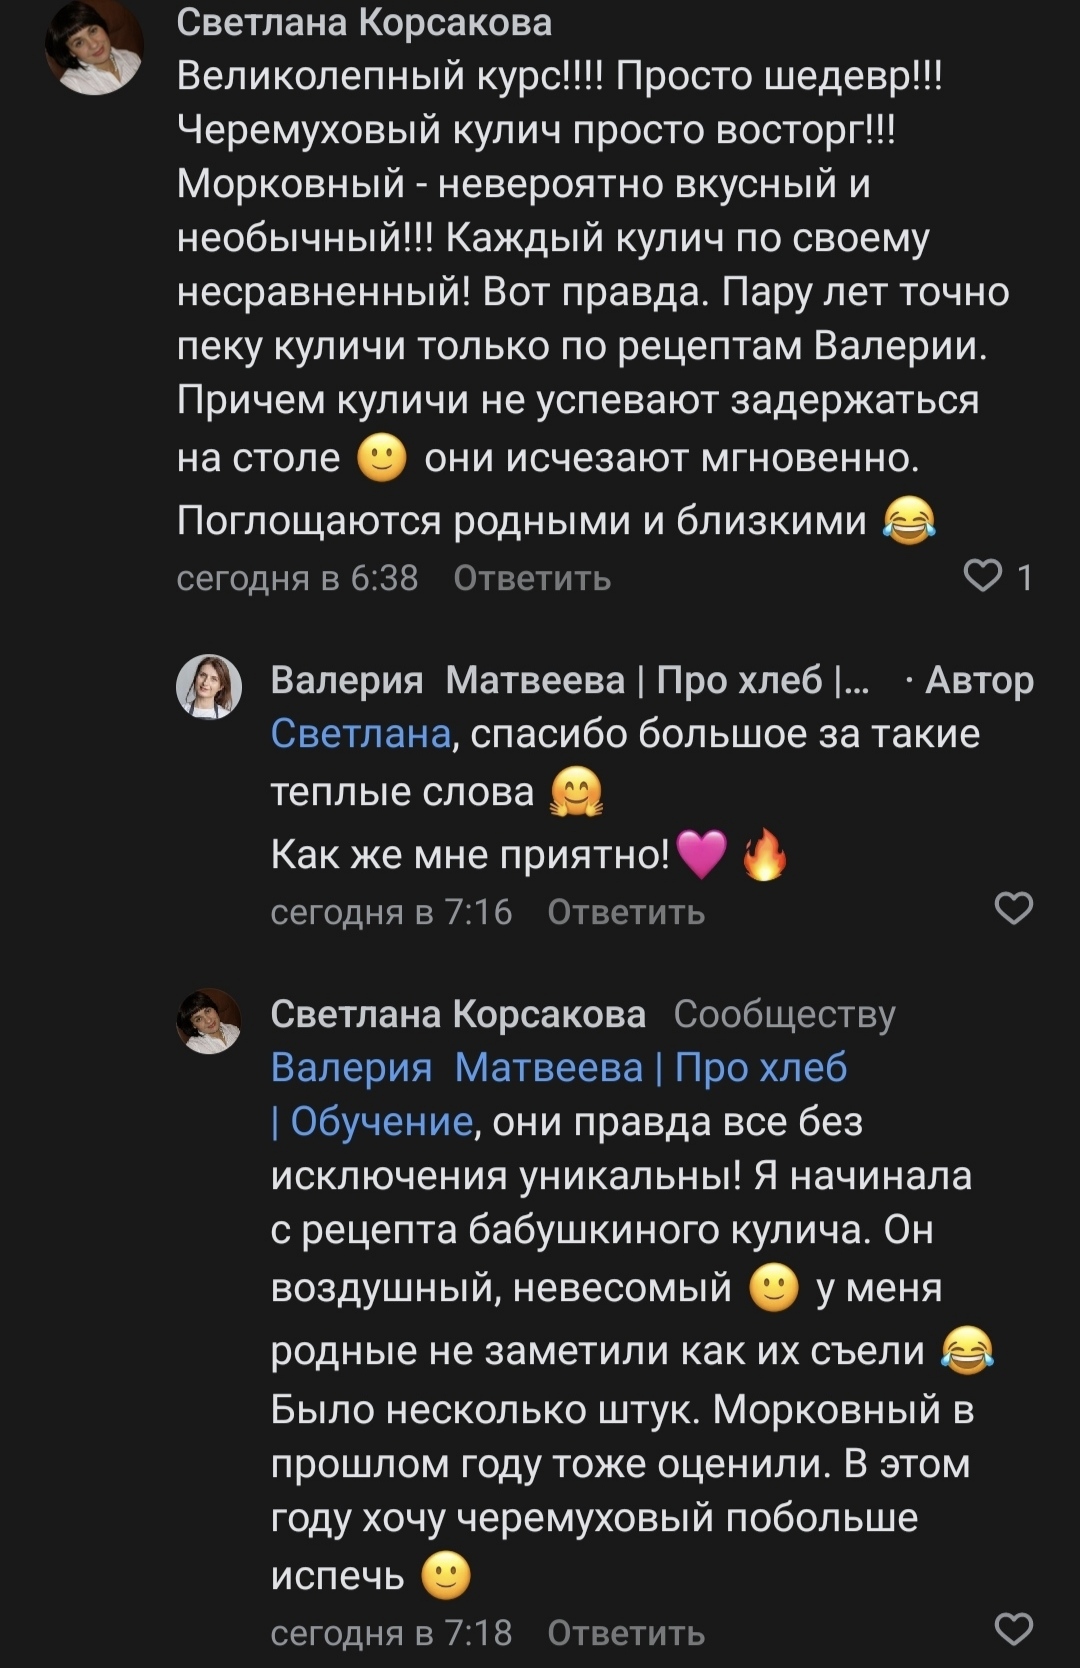Open Svetlana Korsakova's avatar on top comment
This screenshot has height=1668, width=1080.
tap(95, 48)
